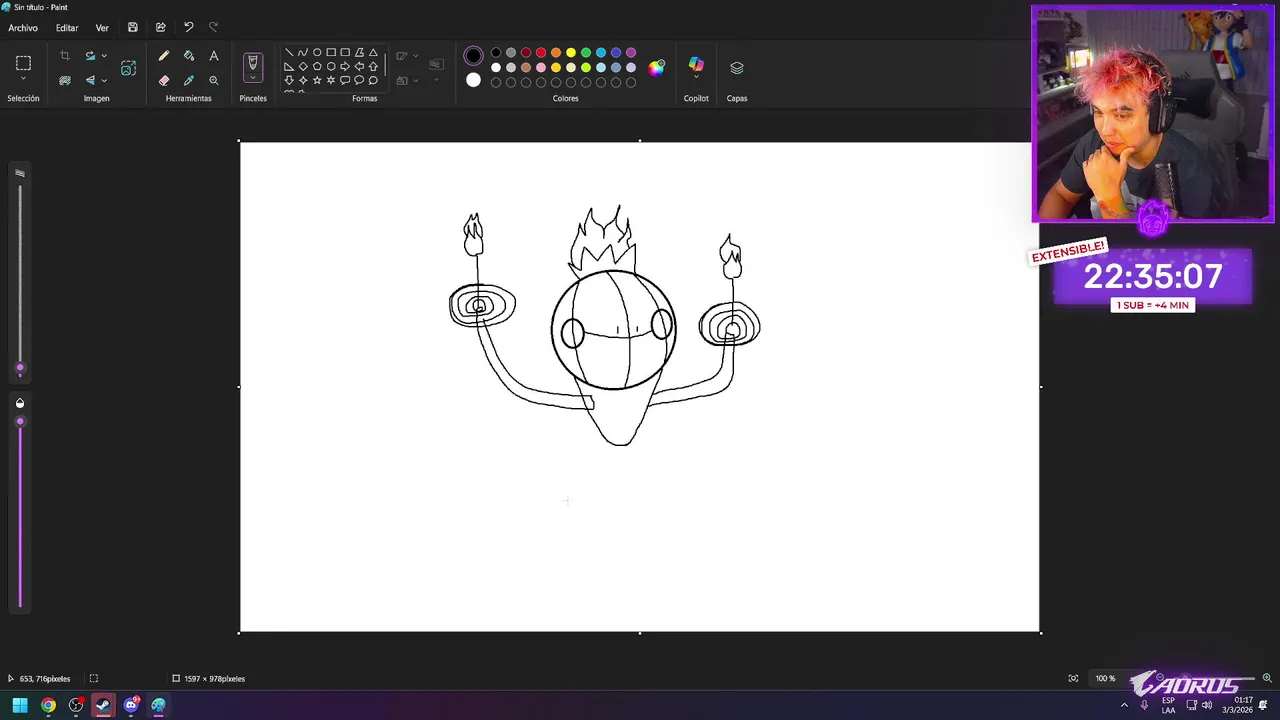The height and width of the screenshot is (720, 1280).
Task: Click the Flip image icon
Action: point(90,80)
